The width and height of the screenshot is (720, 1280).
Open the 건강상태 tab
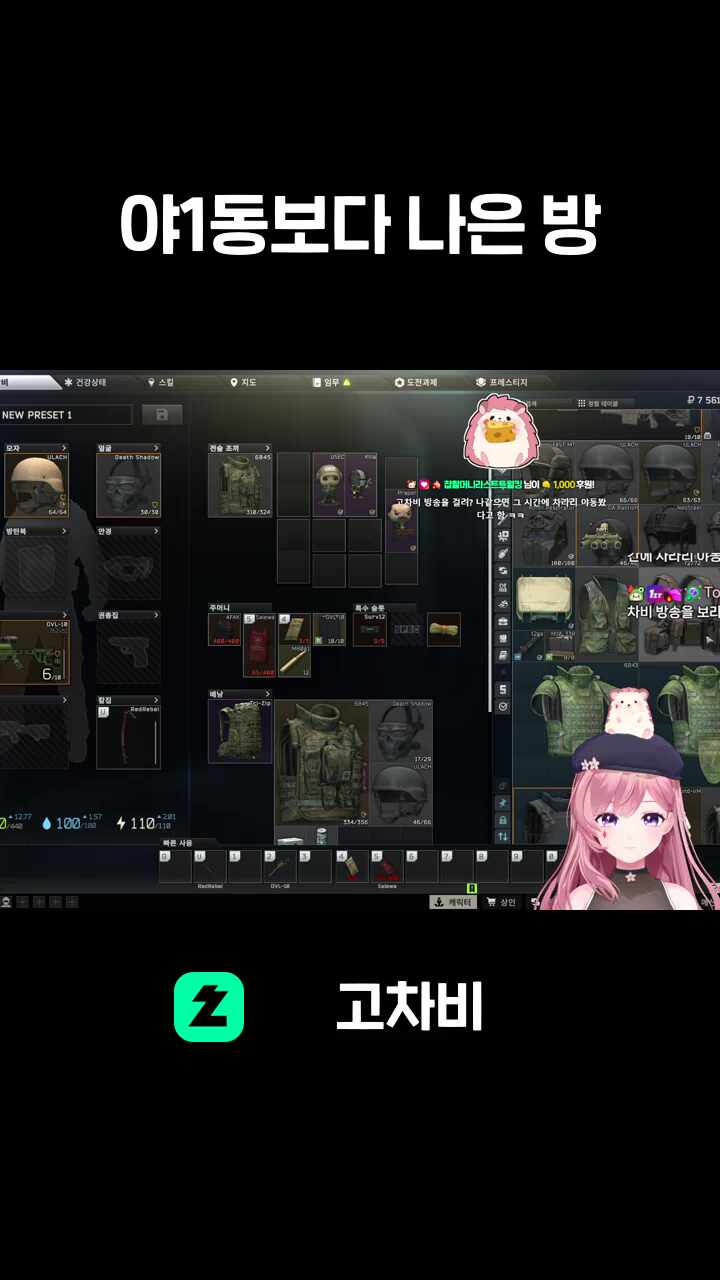tap(85, 382)
